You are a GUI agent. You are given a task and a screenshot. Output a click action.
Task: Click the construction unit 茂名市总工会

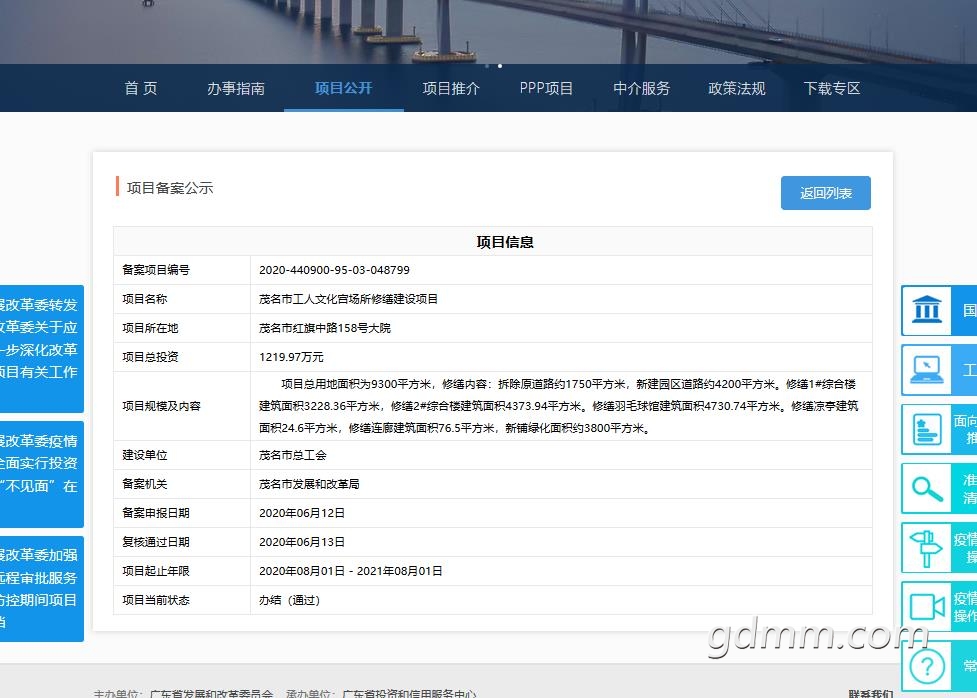(x=293, y=455)
